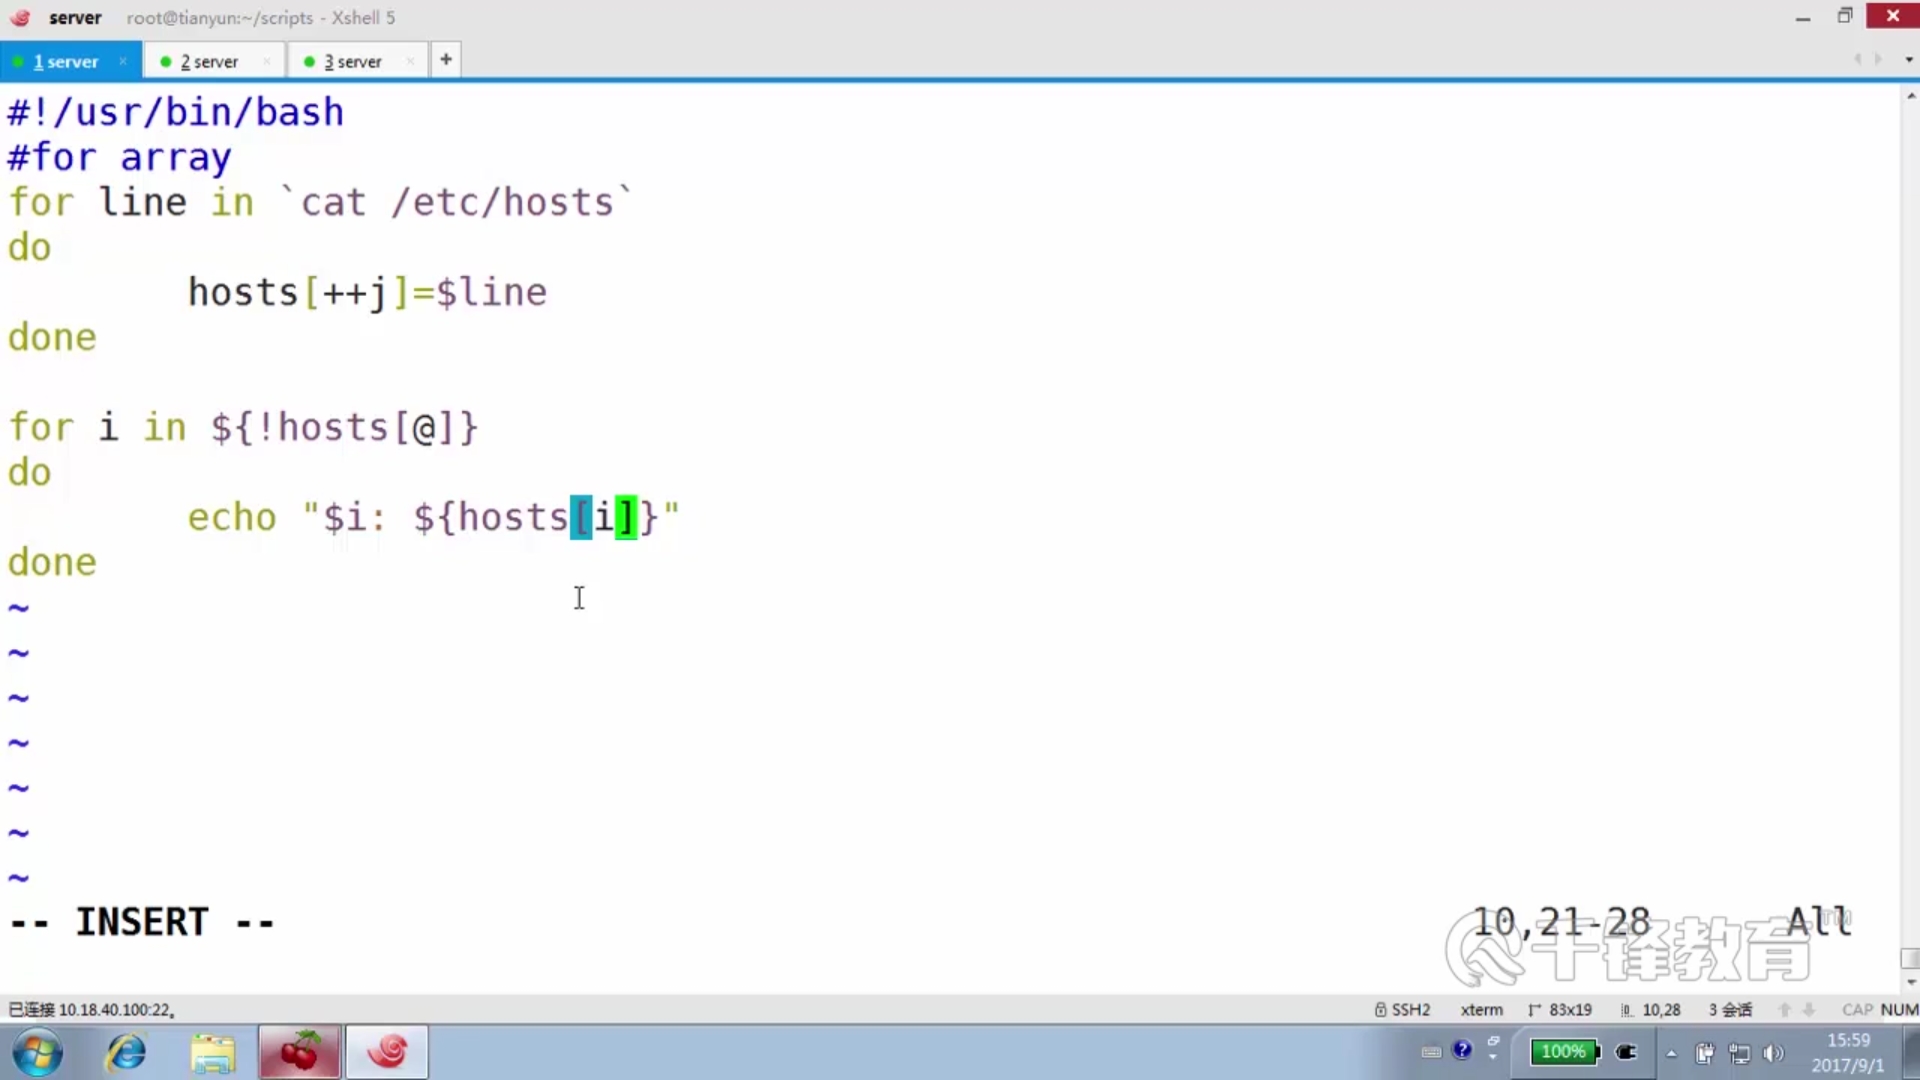
Task: Toggle the NUM indicator in status bar
Action: [1899, 1010]
